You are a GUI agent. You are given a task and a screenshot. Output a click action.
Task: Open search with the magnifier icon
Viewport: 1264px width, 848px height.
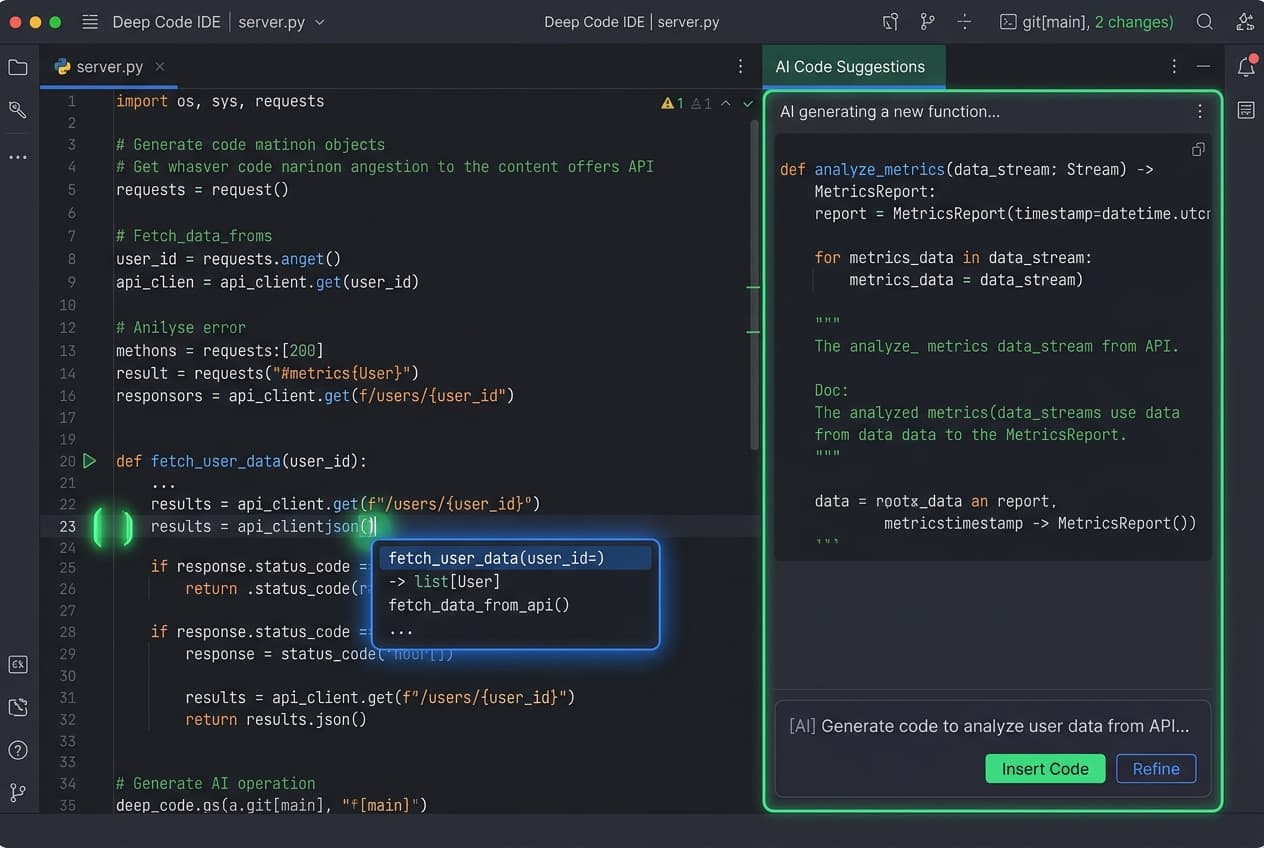point(1205,22)
